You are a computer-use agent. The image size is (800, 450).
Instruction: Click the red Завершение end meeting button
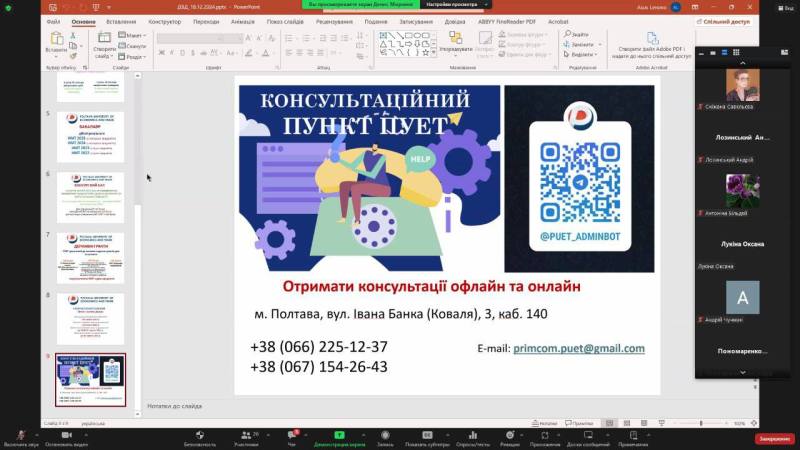[773, 438]
